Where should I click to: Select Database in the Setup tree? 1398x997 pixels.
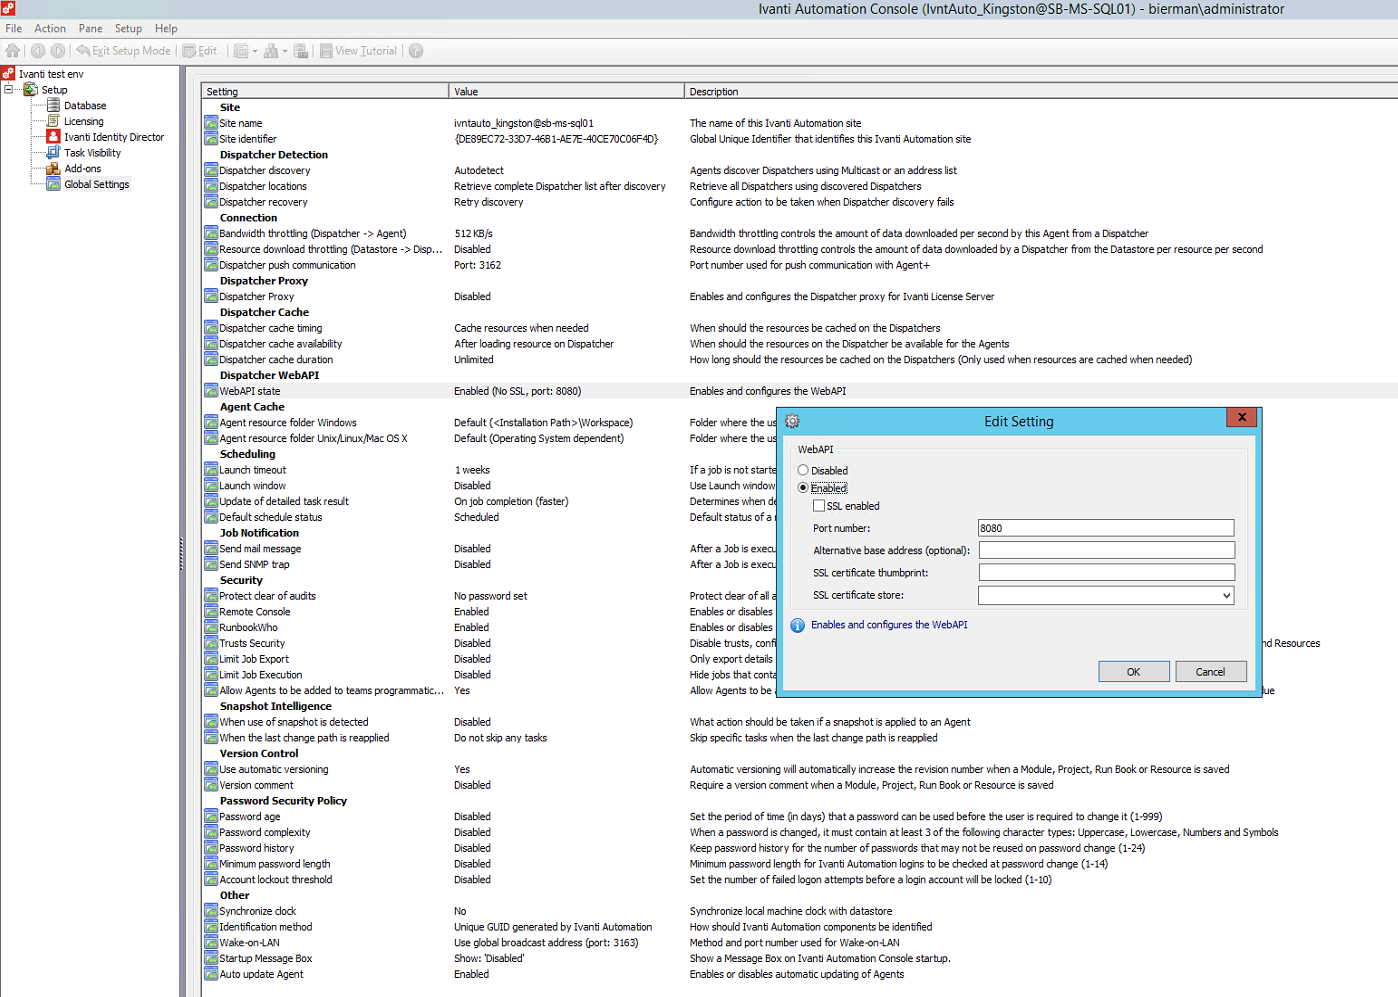[85, 106]
